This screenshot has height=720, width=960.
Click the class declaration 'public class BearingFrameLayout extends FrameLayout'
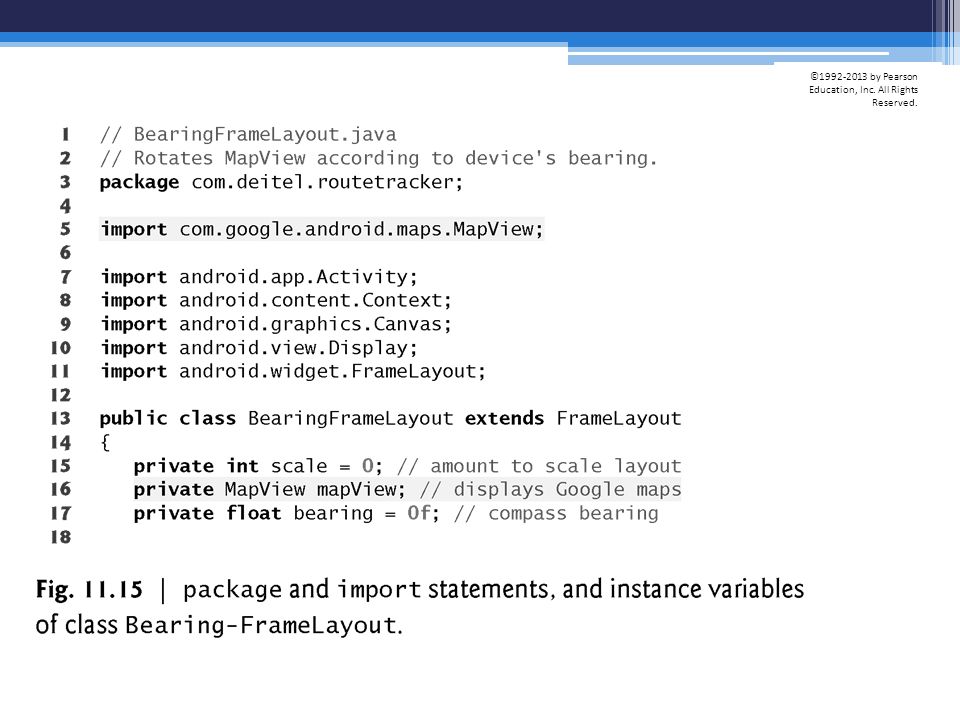pyautogui.click(x=390, y=418)
